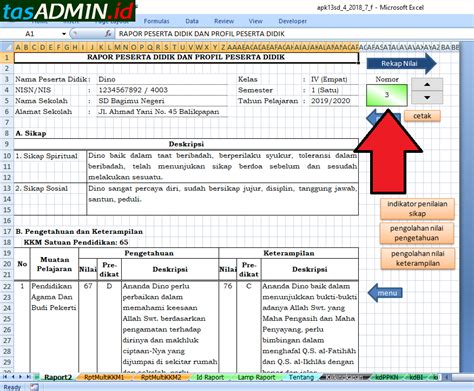
Task: Click the indikator penilaian sikap button
Action: [417, 209]
